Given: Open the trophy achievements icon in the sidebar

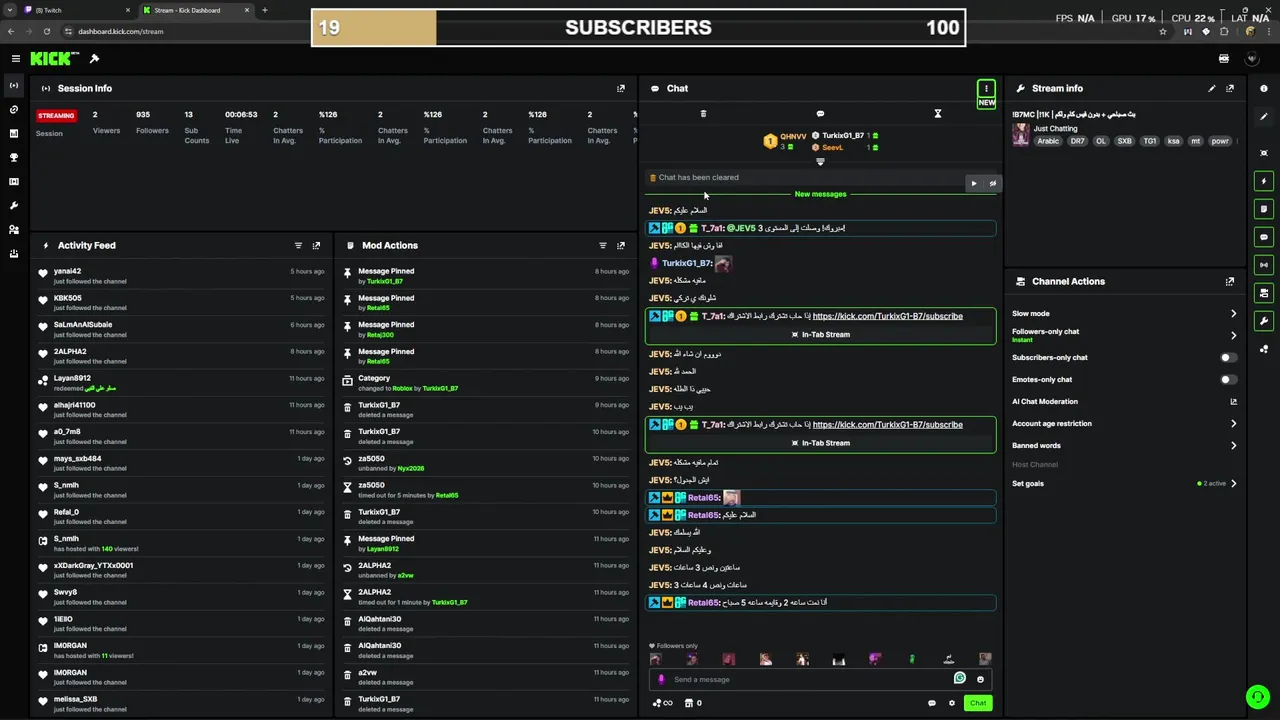Looking at the screenshot, I should pyautogui.click(x=14, y=158).
